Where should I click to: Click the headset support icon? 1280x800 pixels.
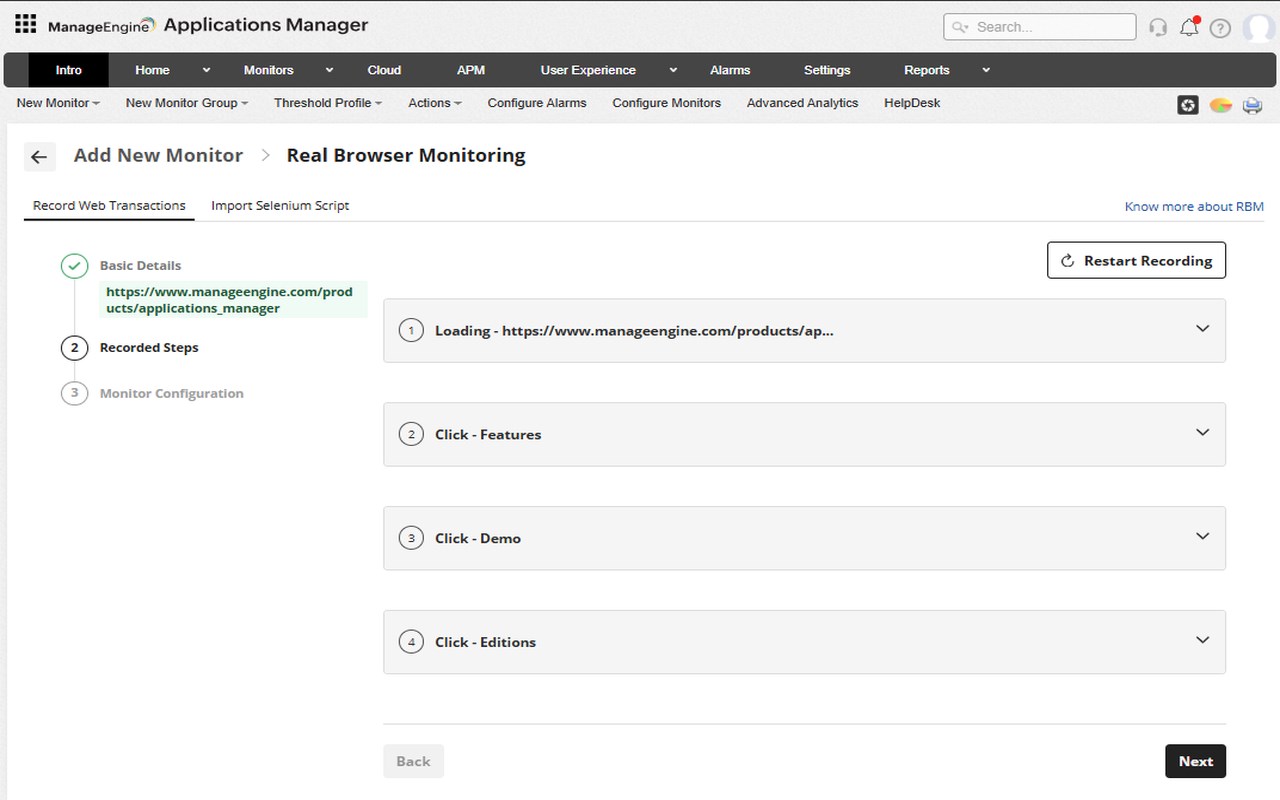[x=1158, y=27]
